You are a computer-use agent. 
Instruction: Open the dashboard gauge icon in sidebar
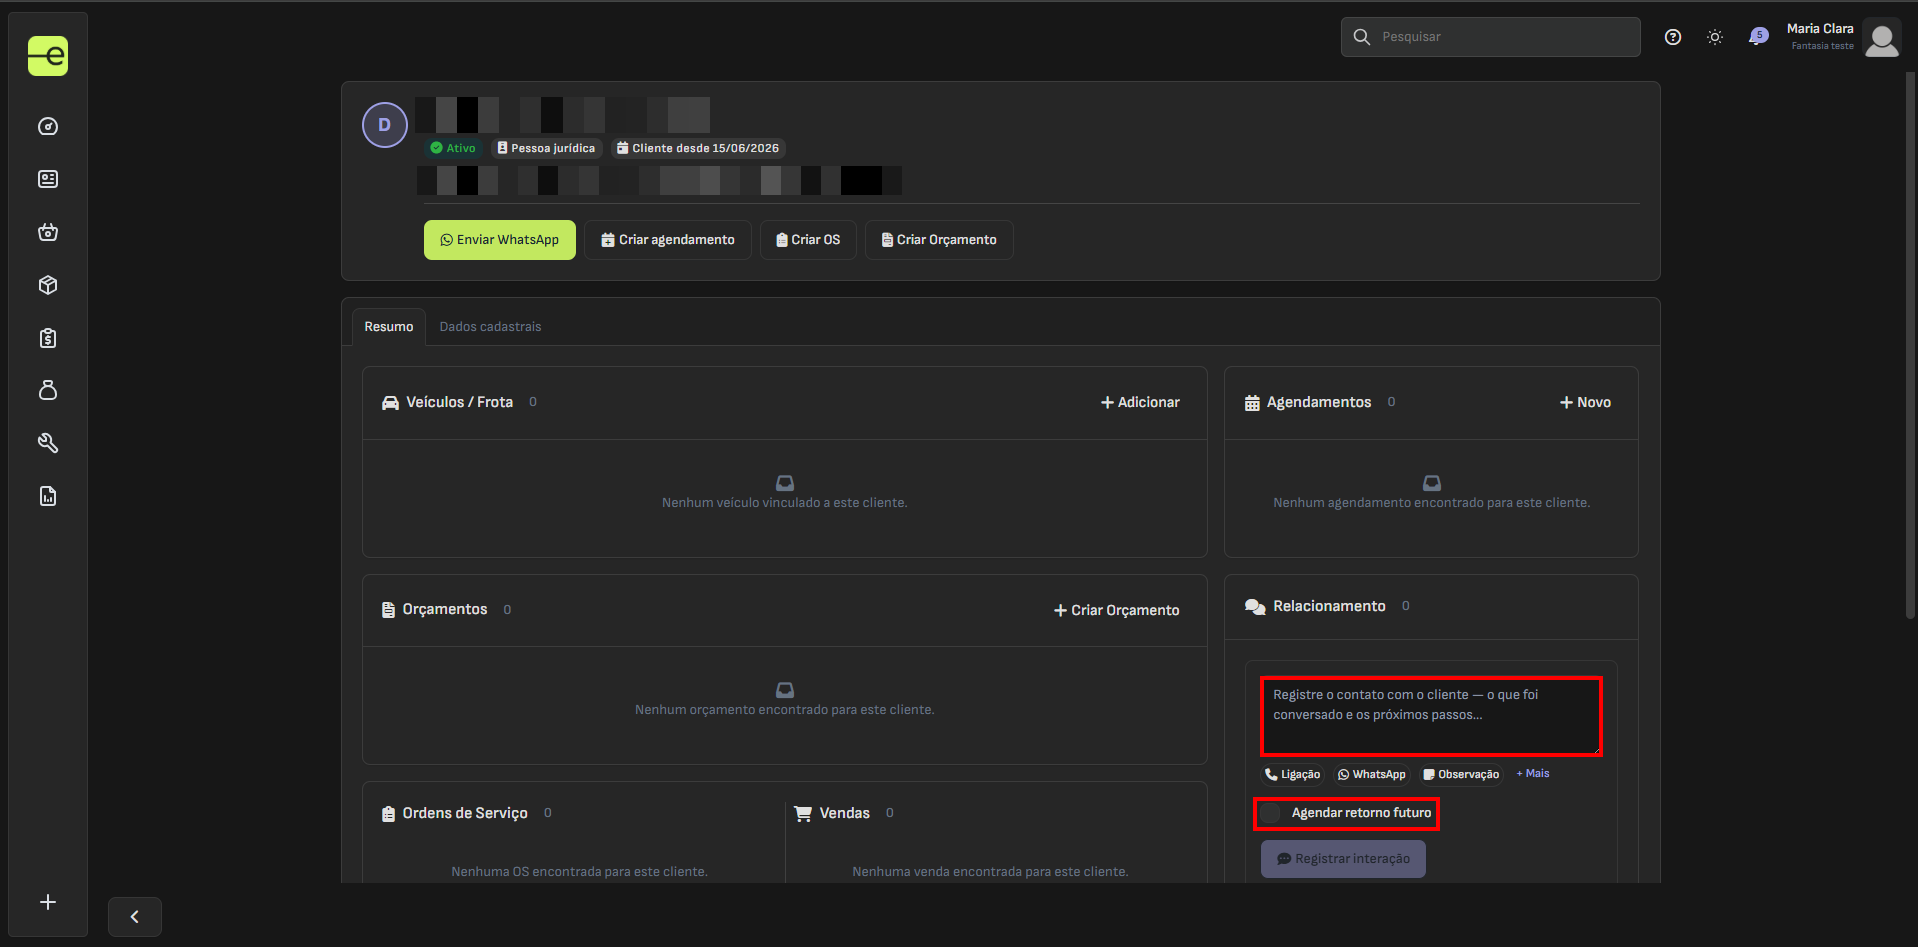click(x=48, y=127)
